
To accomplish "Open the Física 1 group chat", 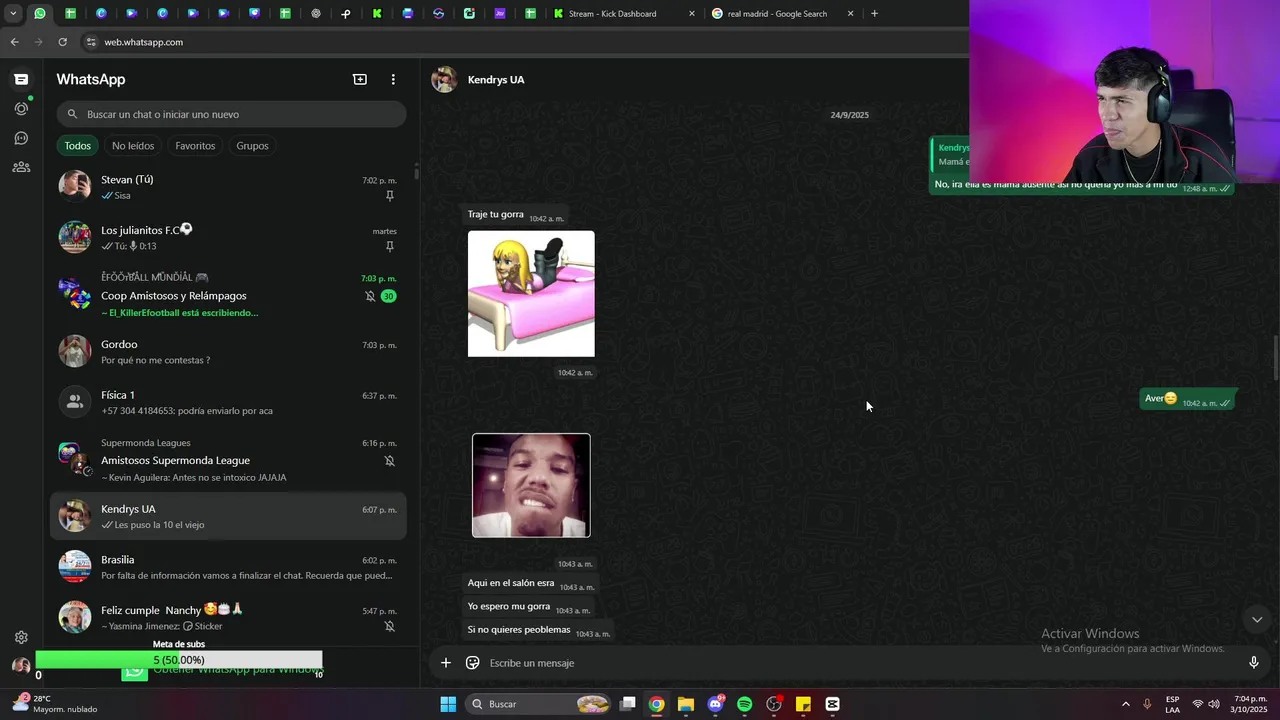I will [228, 402].
